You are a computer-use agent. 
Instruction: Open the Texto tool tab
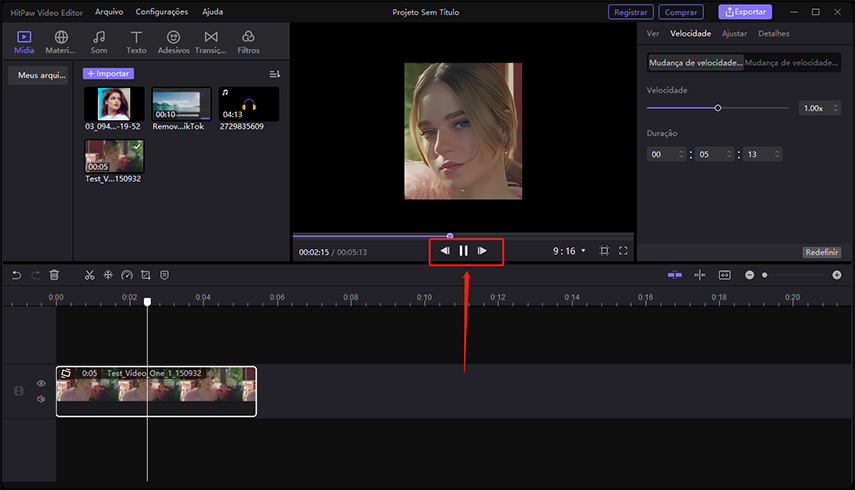(136, 42)
